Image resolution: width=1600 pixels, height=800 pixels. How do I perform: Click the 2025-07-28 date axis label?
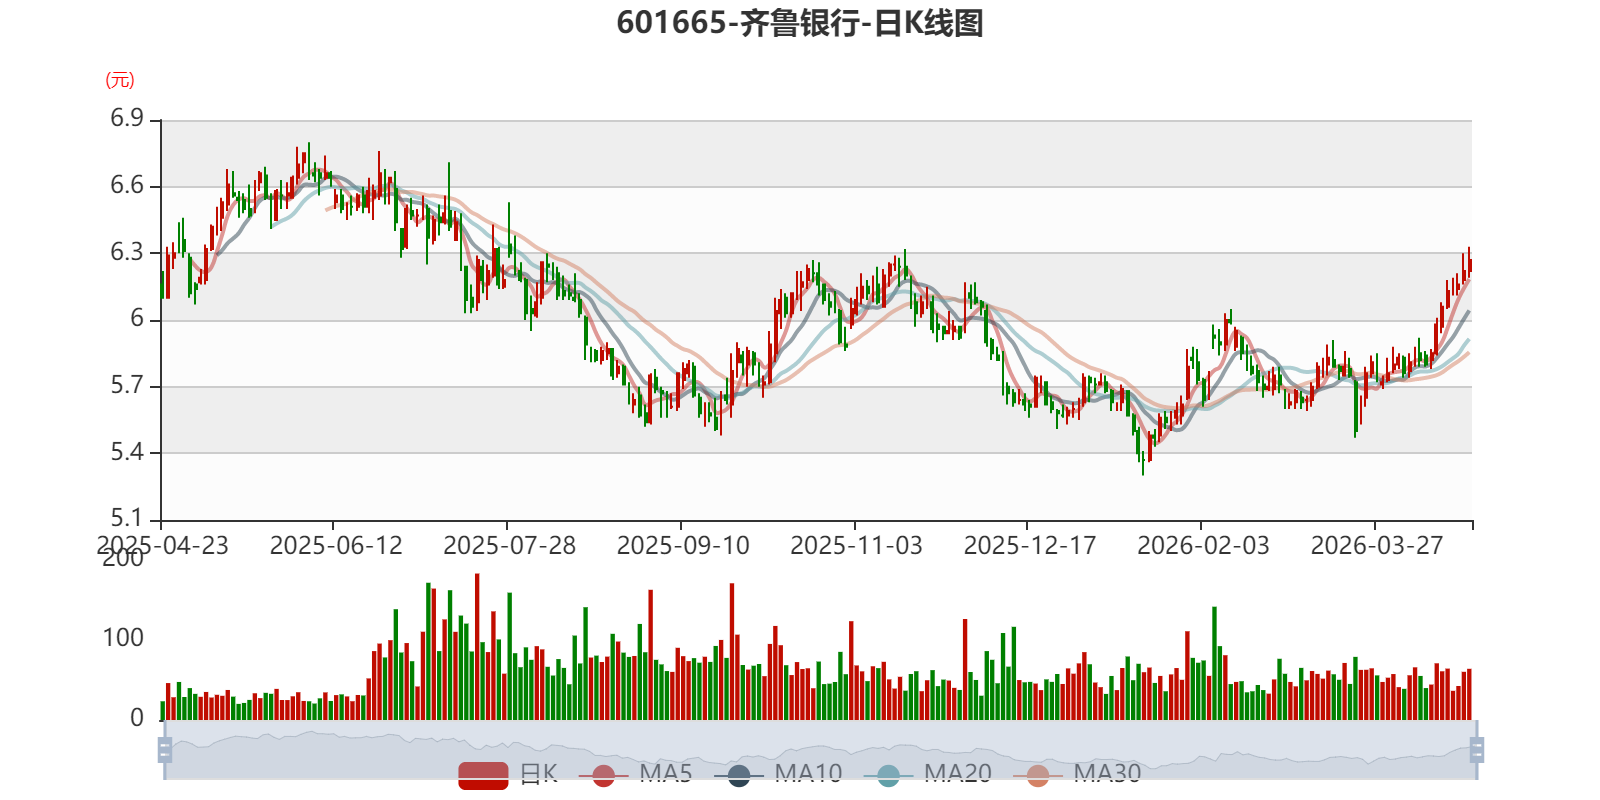pyautogui.click(x=509, y=546)
